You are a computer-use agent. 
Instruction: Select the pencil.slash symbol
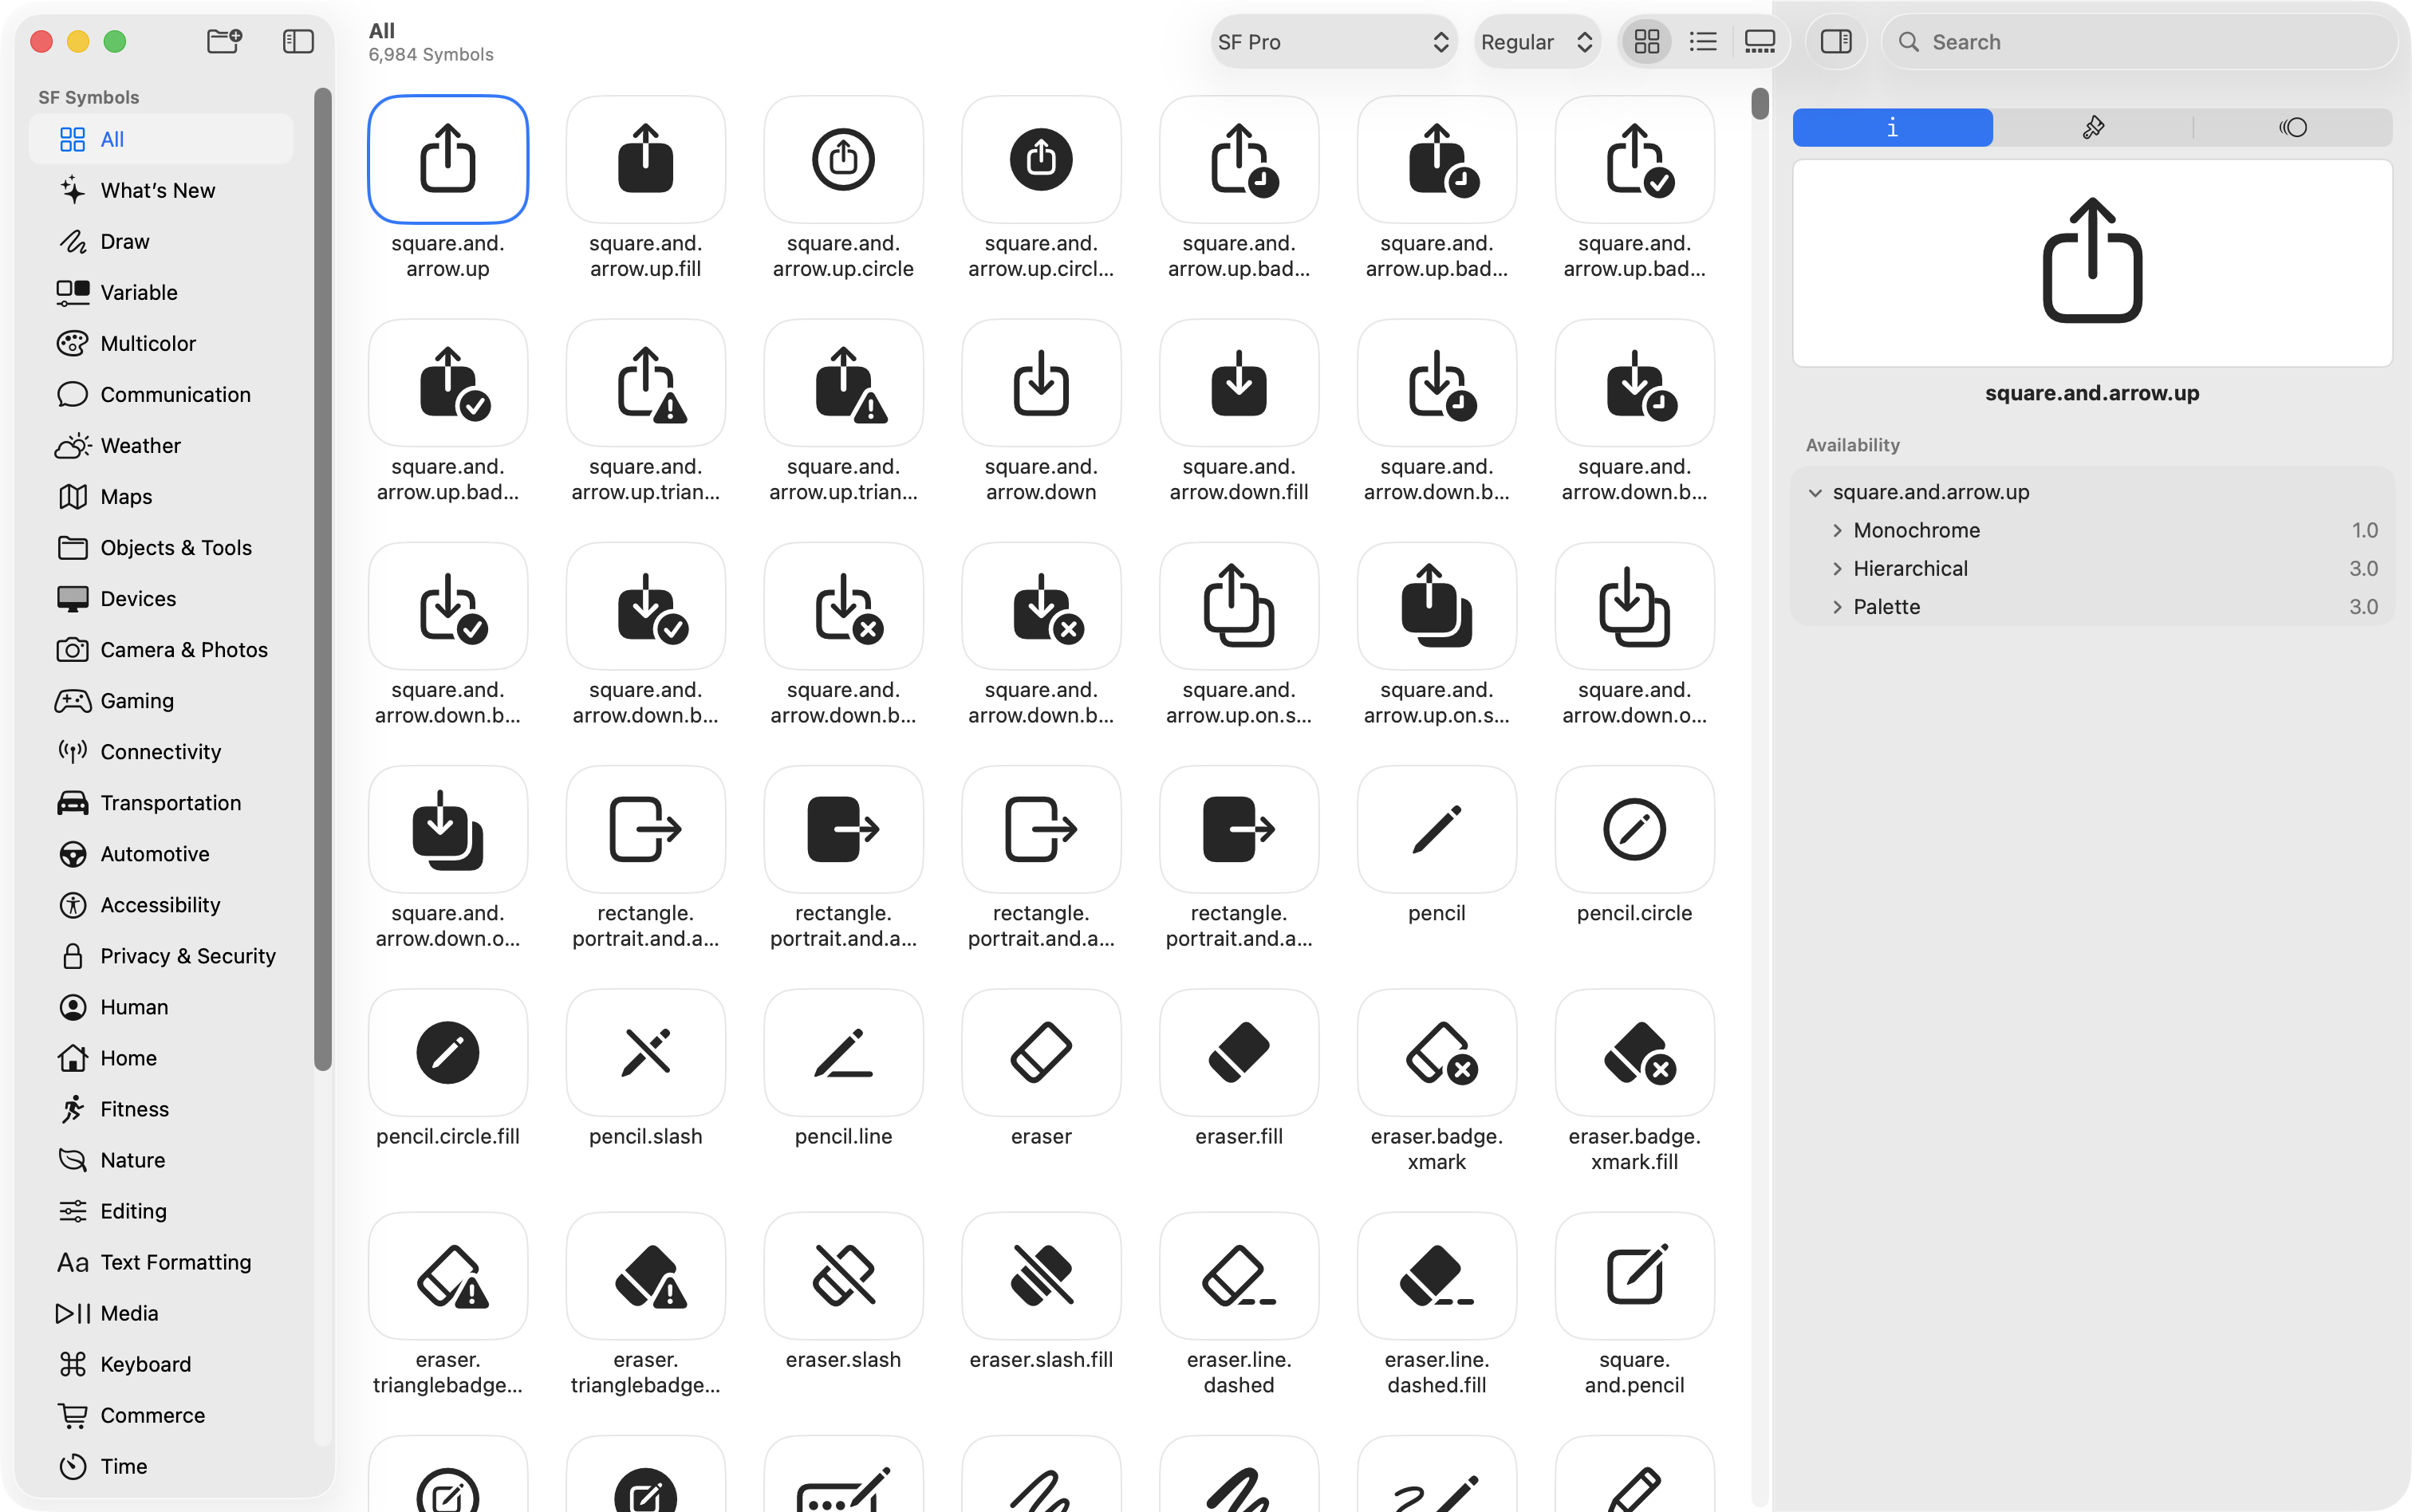[645, 1053]
